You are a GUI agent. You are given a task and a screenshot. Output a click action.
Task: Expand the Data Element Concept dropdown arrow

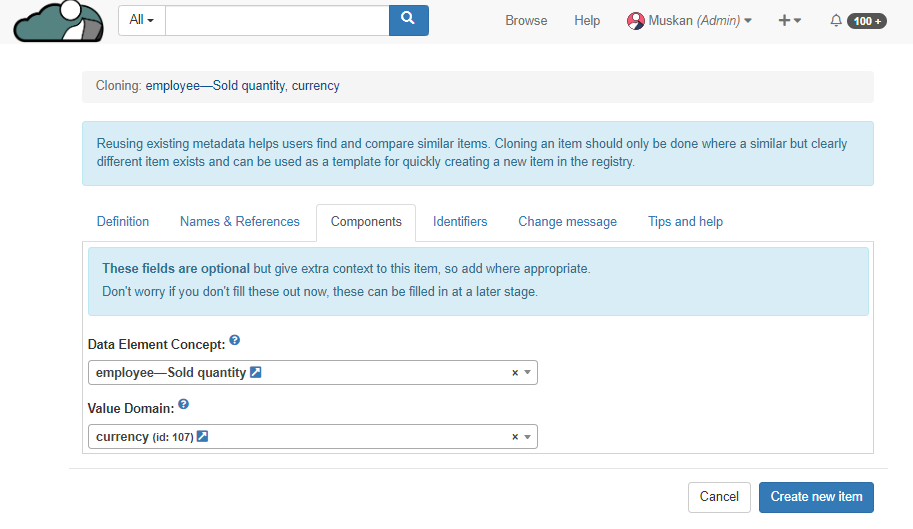[x=528, y=373]
